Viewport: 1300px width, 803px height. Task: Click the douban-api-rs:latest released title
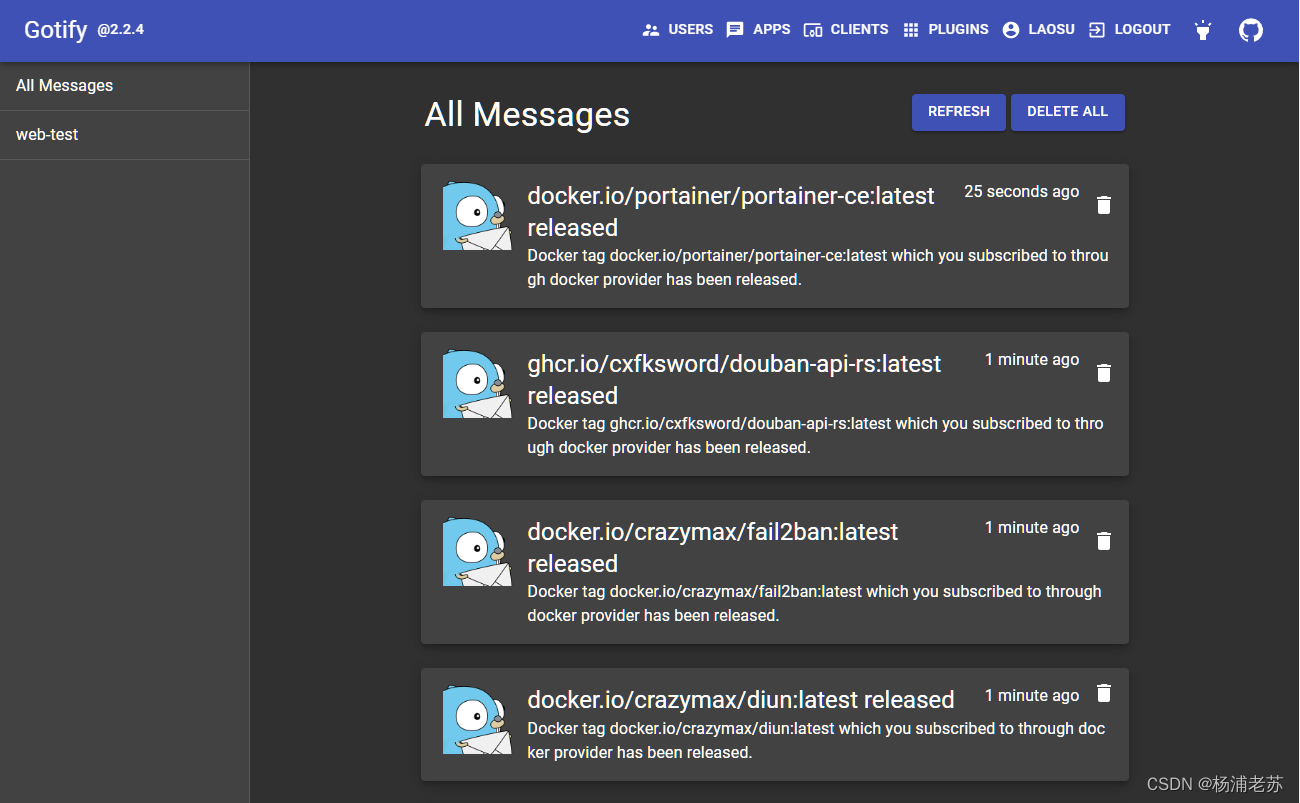[734, 379]
